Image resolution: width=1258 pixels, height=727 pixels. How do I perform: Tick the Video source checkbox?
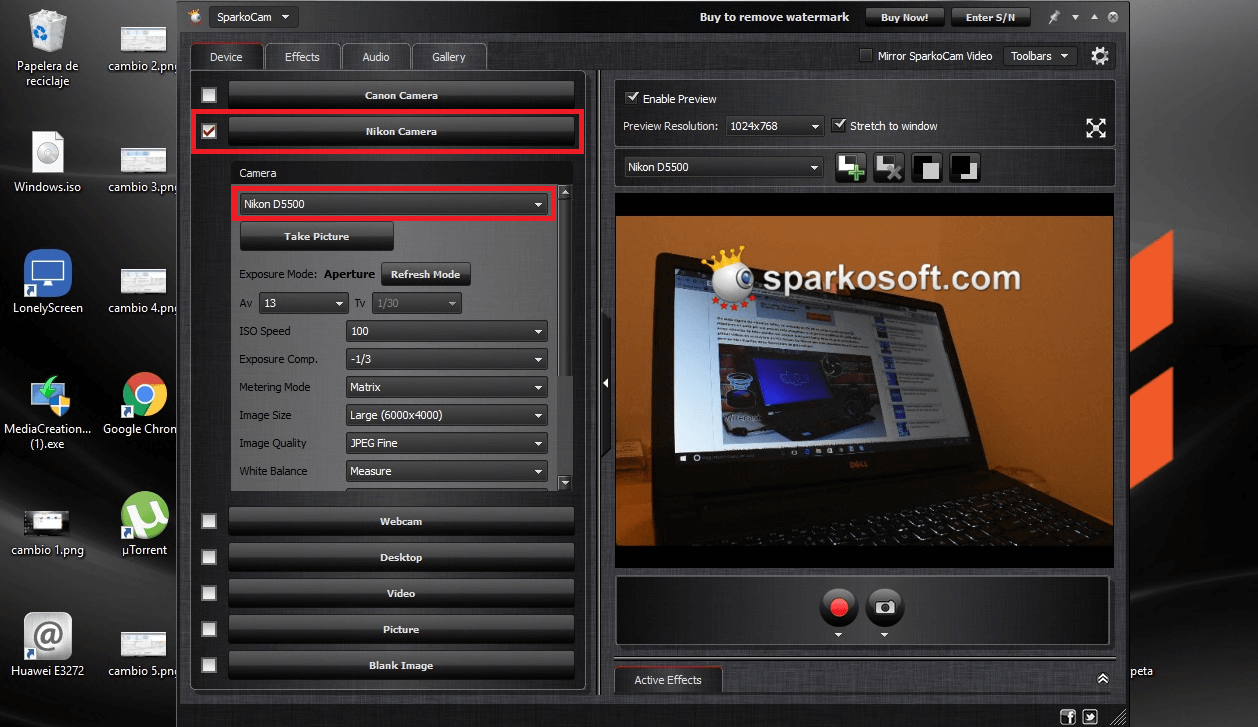tap(209, 594)
